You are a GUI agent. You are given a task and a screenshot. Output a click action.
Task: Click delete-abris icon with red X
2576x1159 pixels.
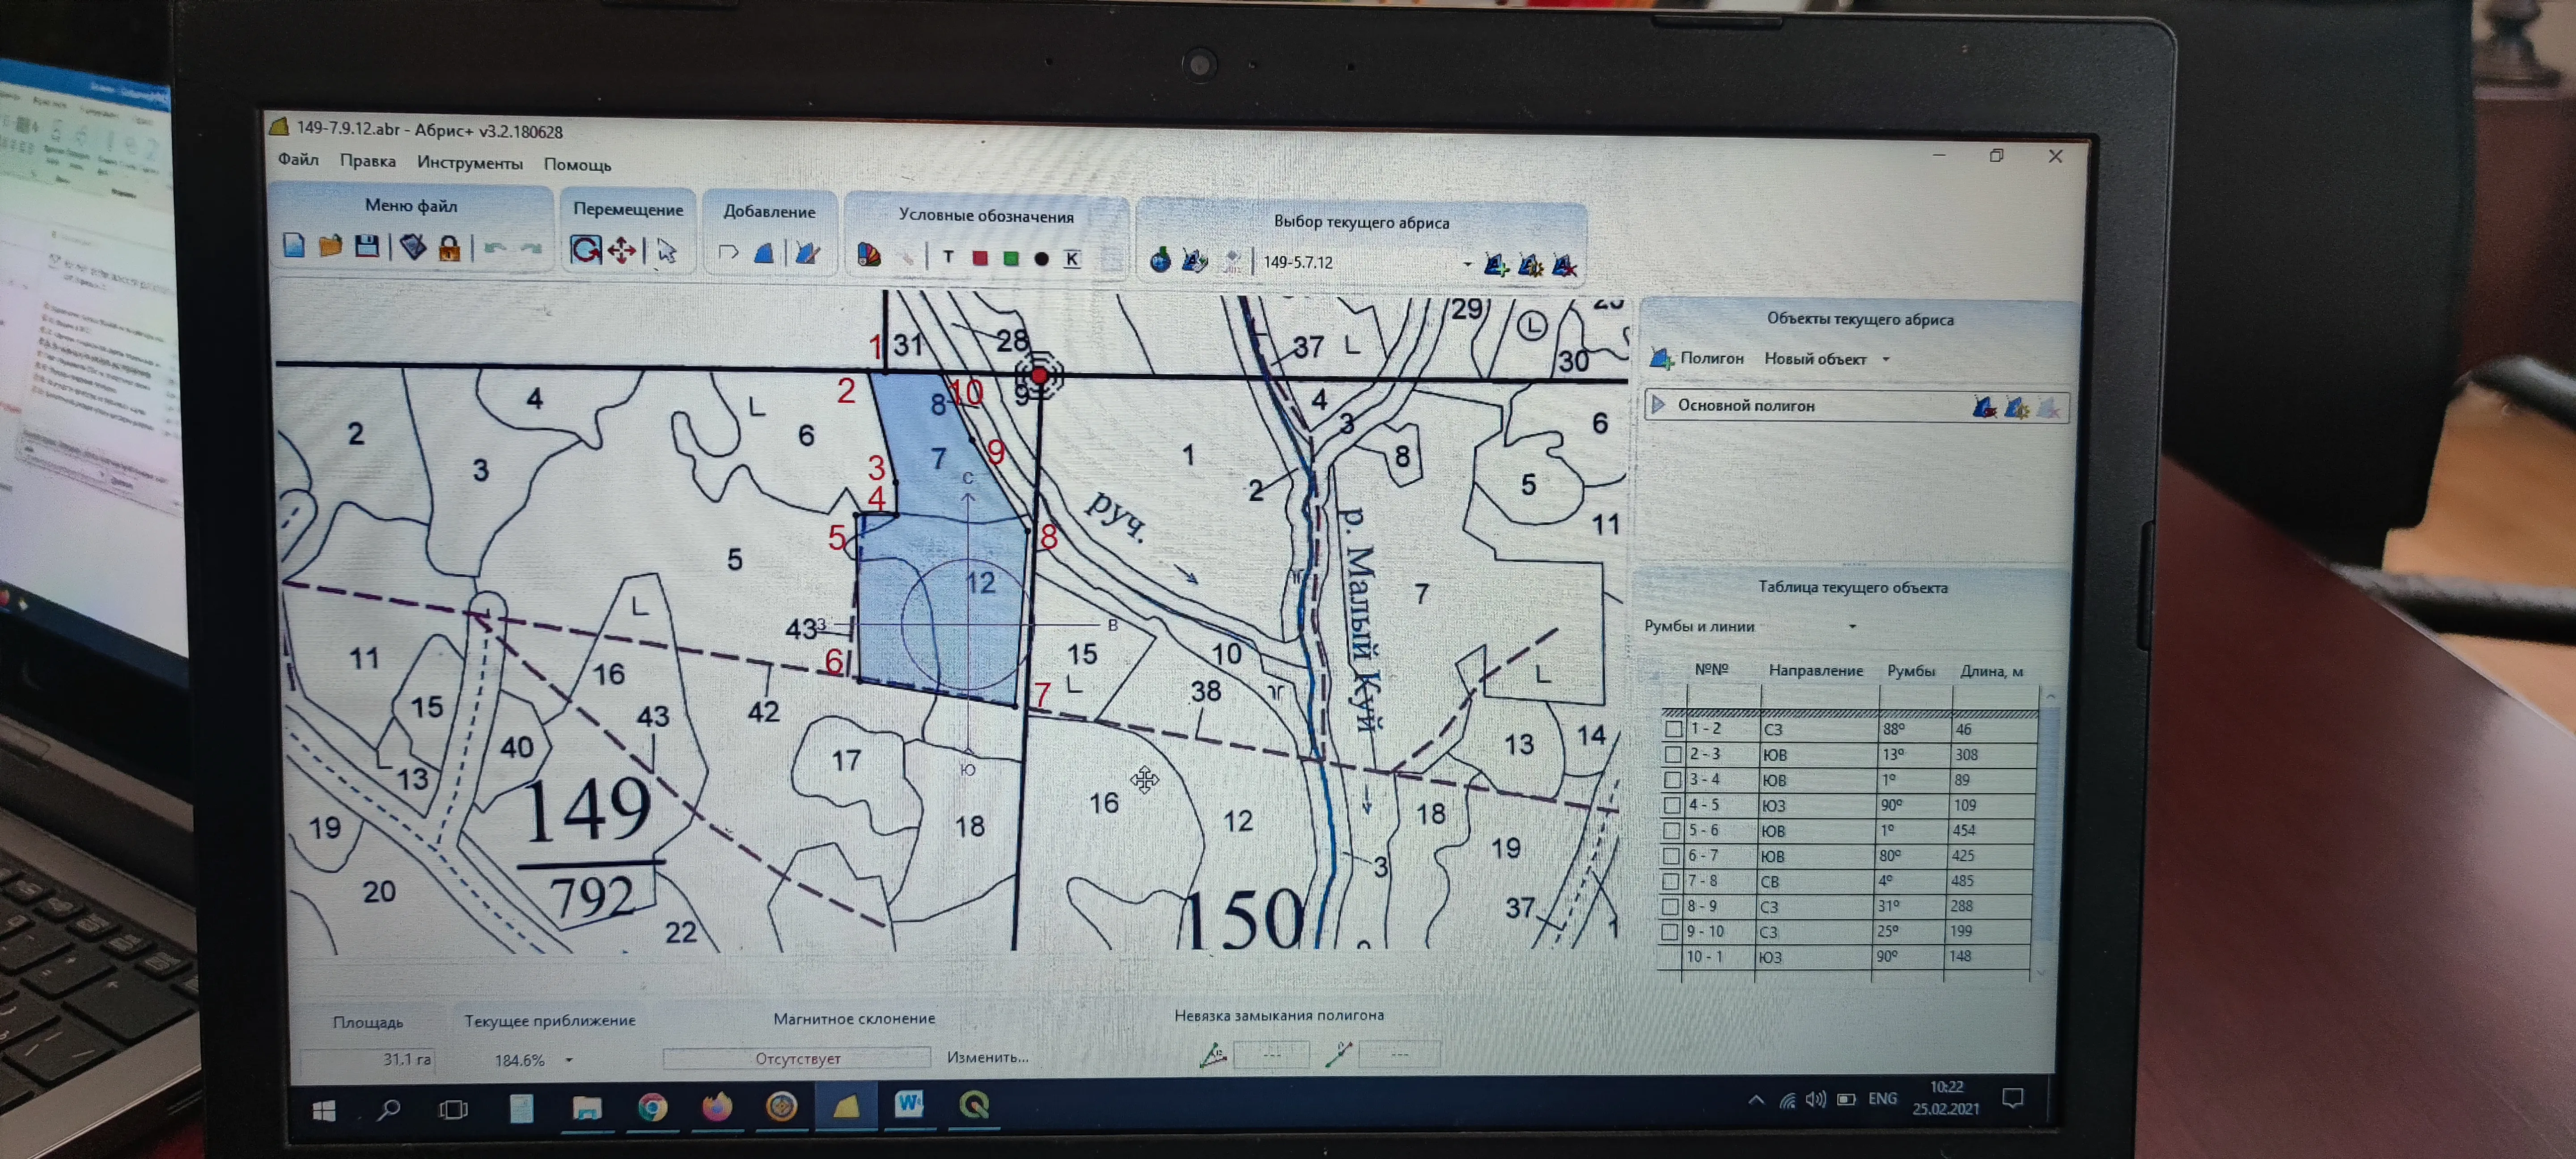tap(1565, 265)
